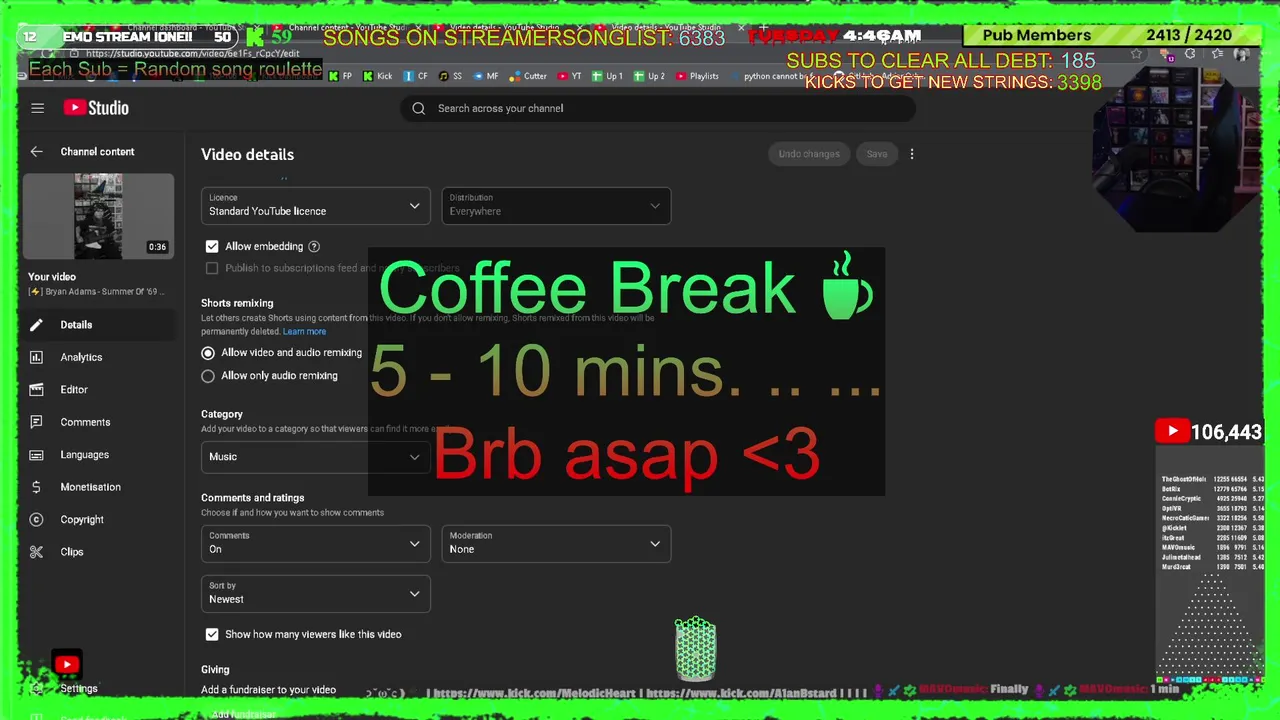The width and height of the screenshot is (1280, 720).
Task: Open the MF bookmark
Action: tap(486, 76)
